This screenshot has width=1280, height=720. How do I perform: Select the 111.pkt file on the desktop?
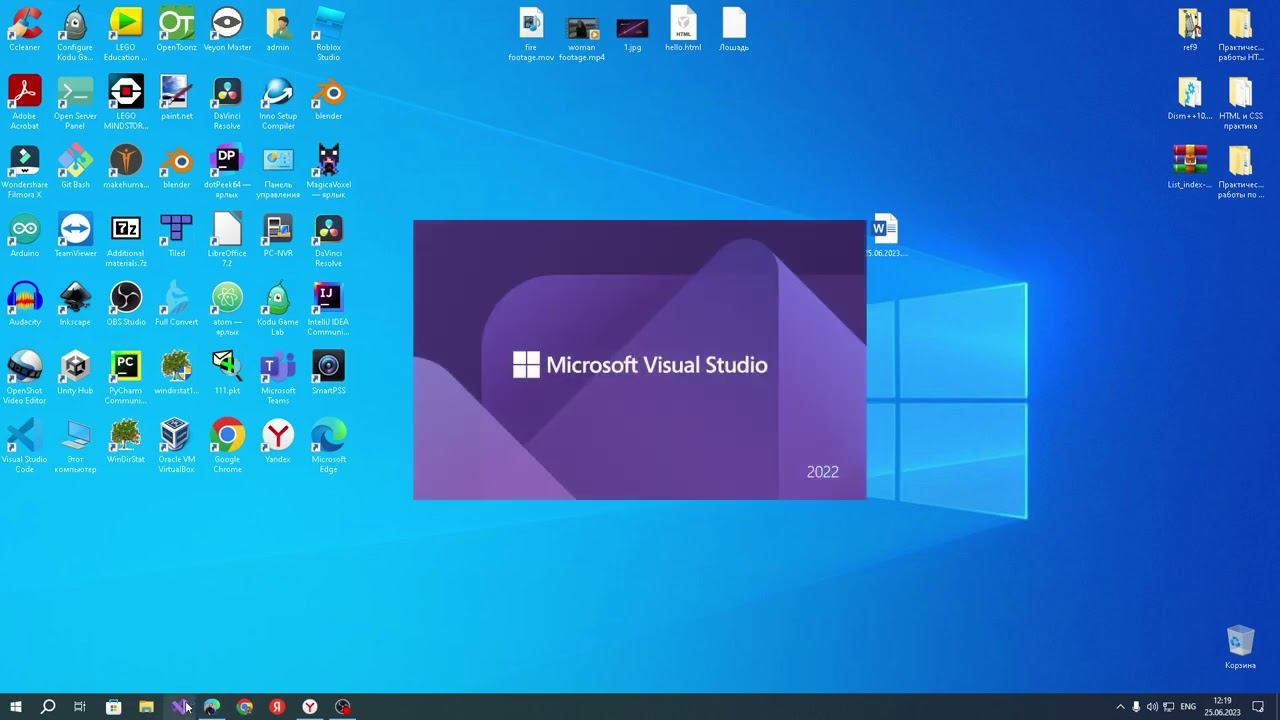tap(227, 374)
